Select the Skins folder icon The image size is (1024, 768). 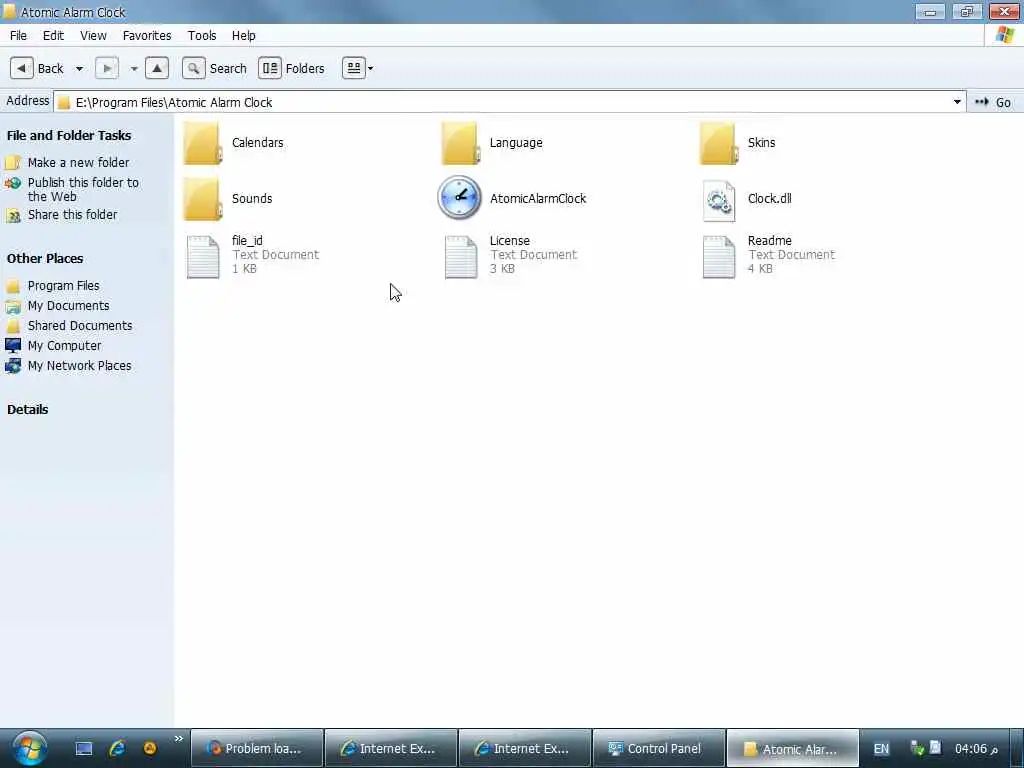718,143
